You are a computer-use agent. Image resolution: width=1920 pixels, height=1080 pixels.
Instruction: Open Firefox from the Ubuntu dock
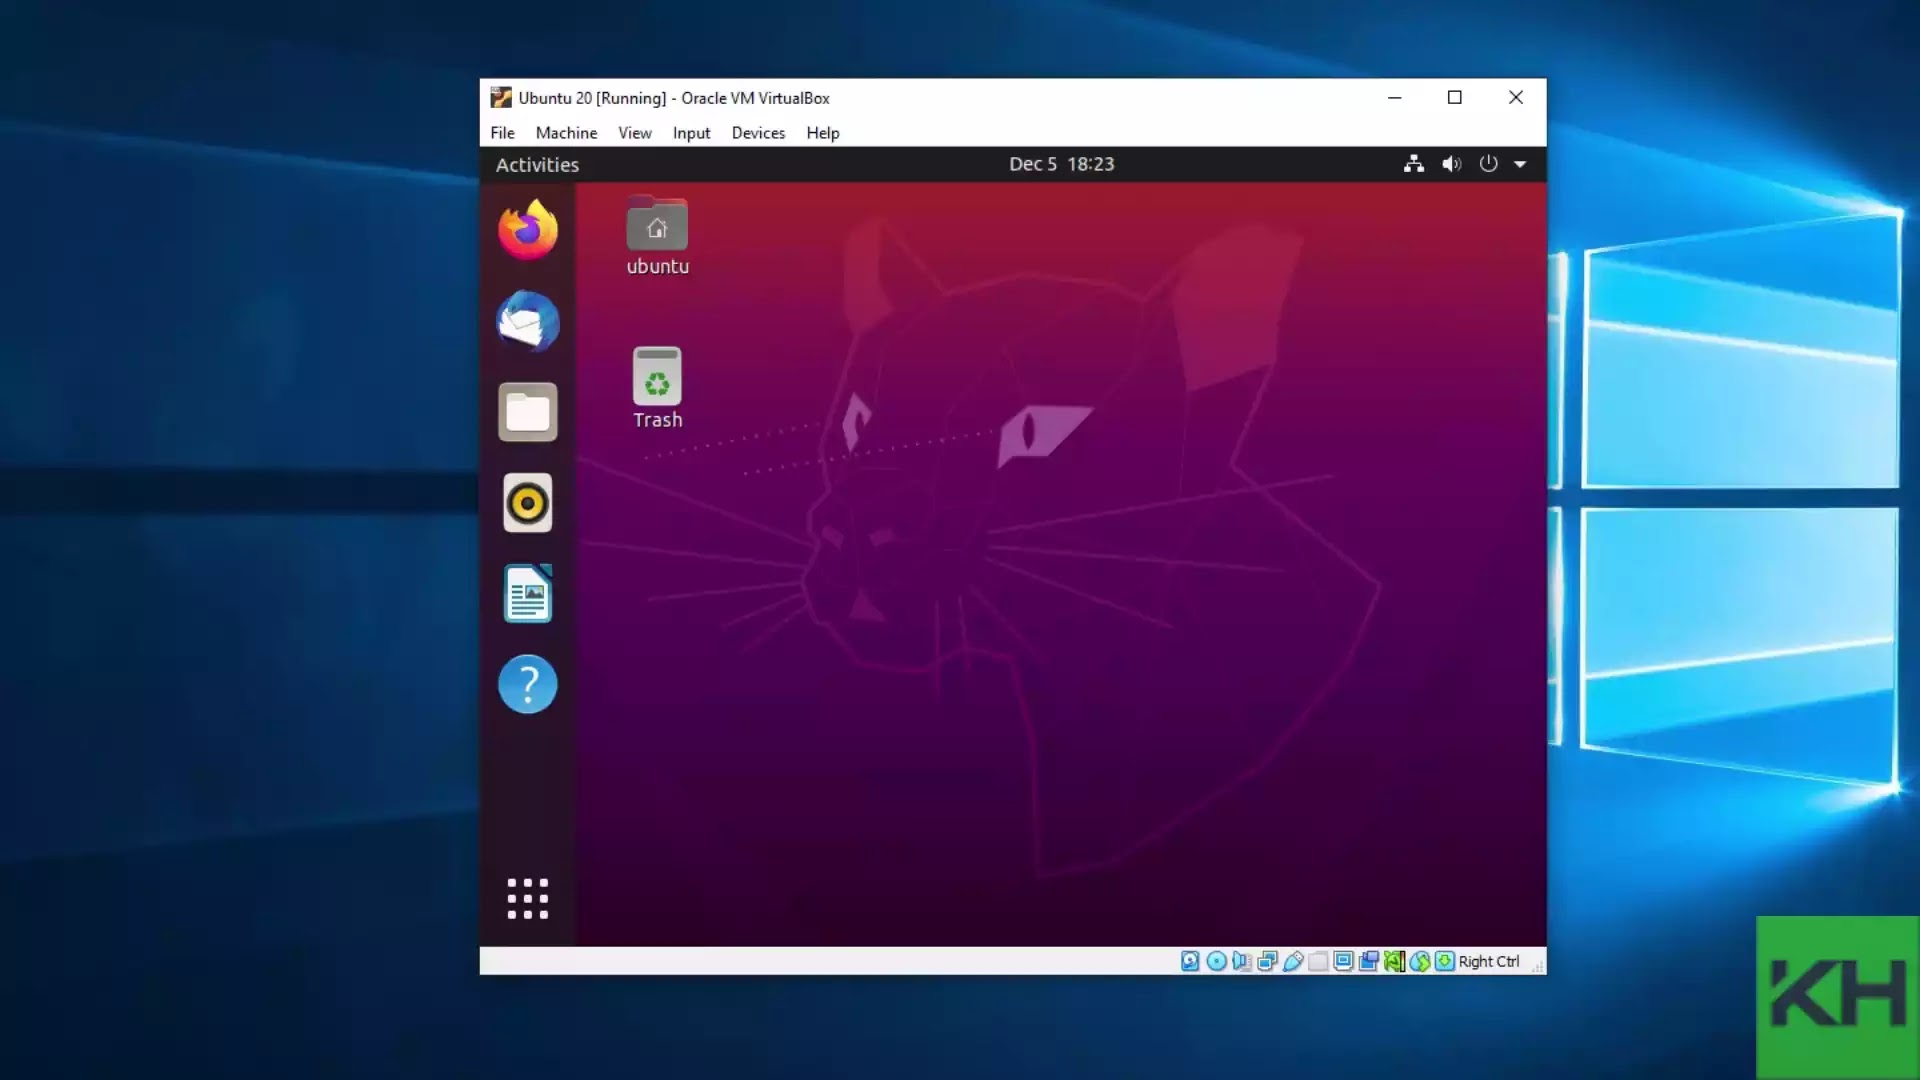(x=528, y=230)
